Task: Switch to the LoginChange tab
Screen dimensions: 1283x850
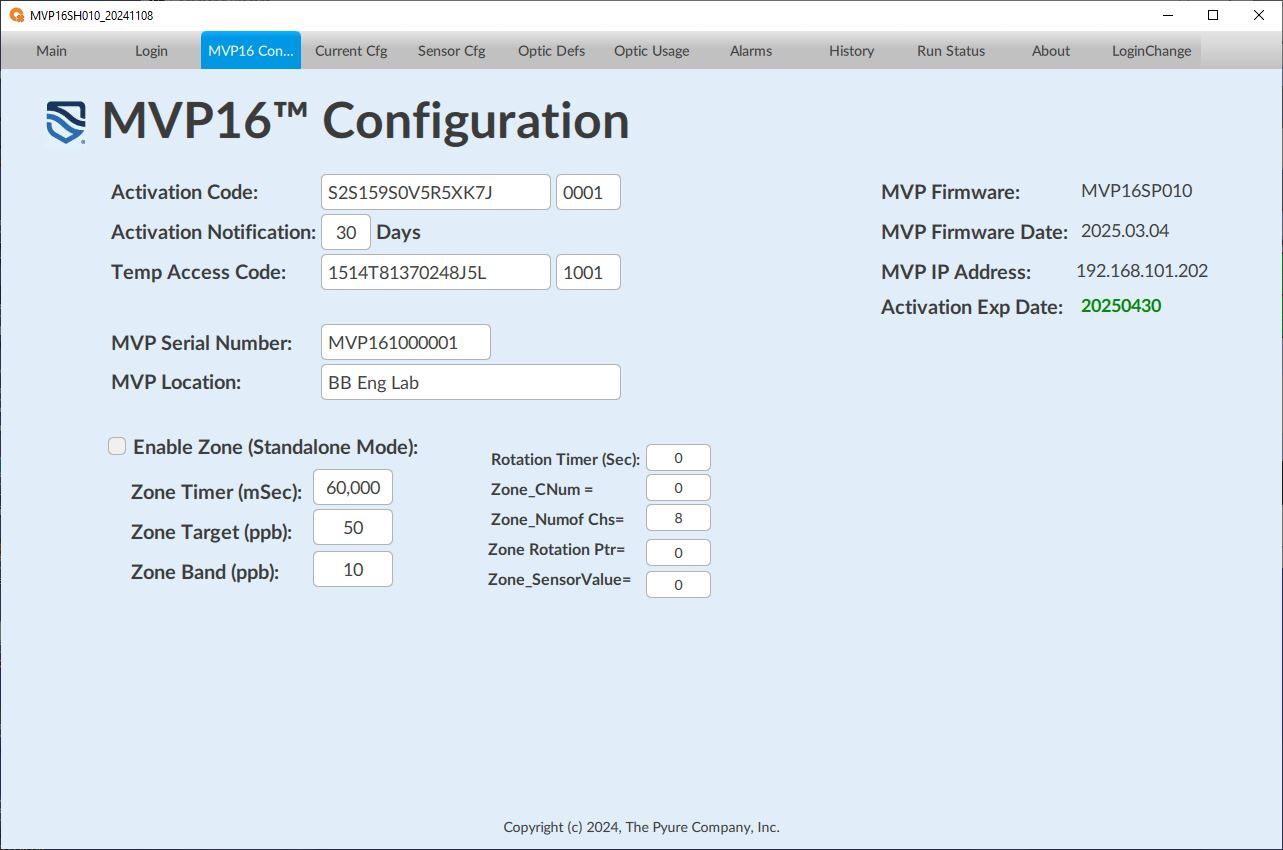Action: (1151, 51)
